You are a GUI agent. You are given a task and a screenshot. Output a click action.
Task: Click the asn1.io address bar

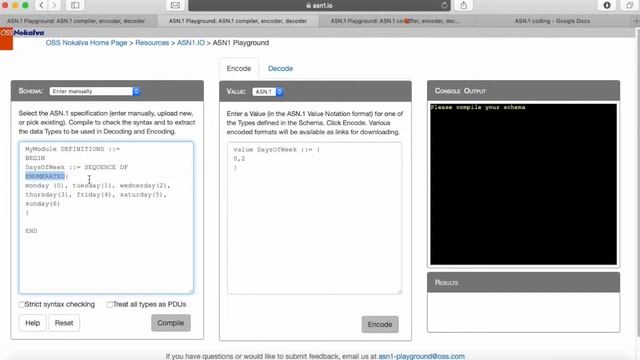(319, 5)
